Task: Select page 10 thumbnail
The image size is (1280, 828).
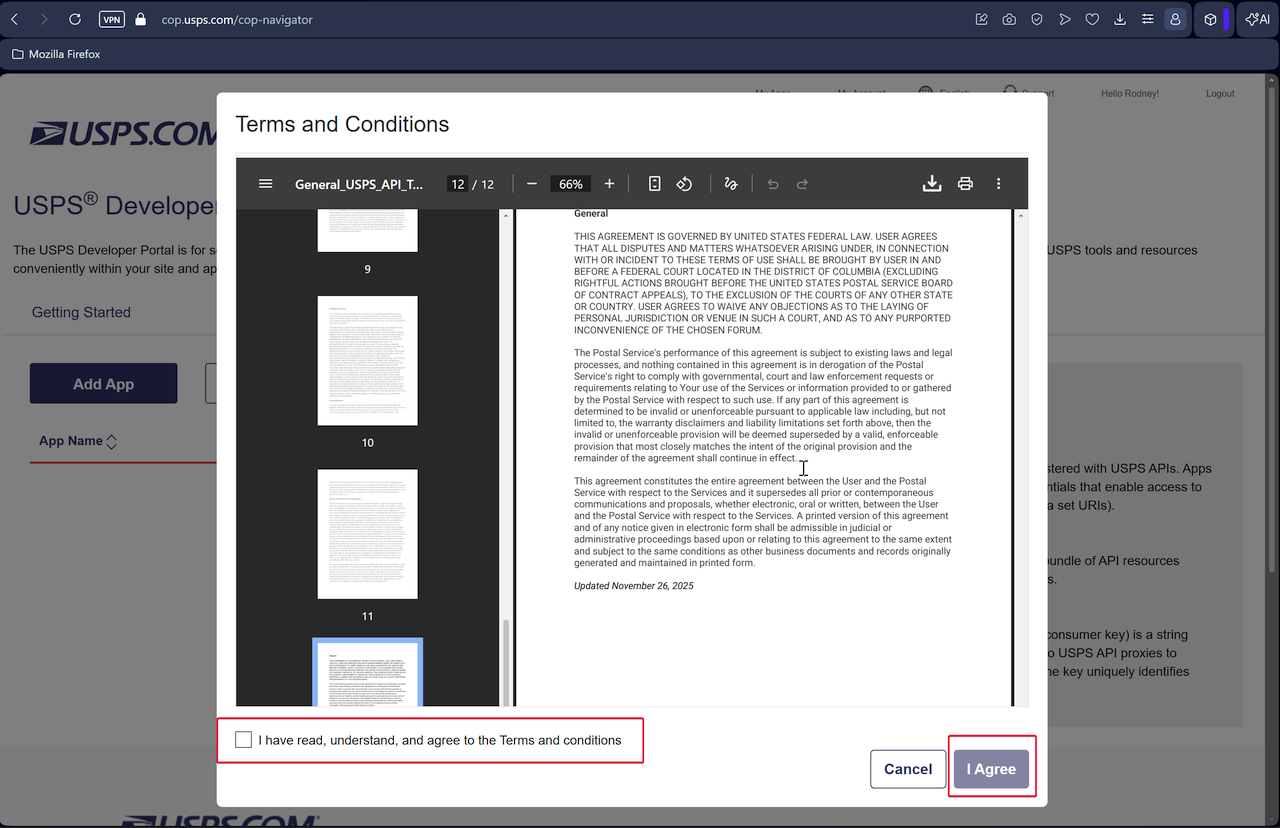Action: pyautogui.click(x=368, y=360)
